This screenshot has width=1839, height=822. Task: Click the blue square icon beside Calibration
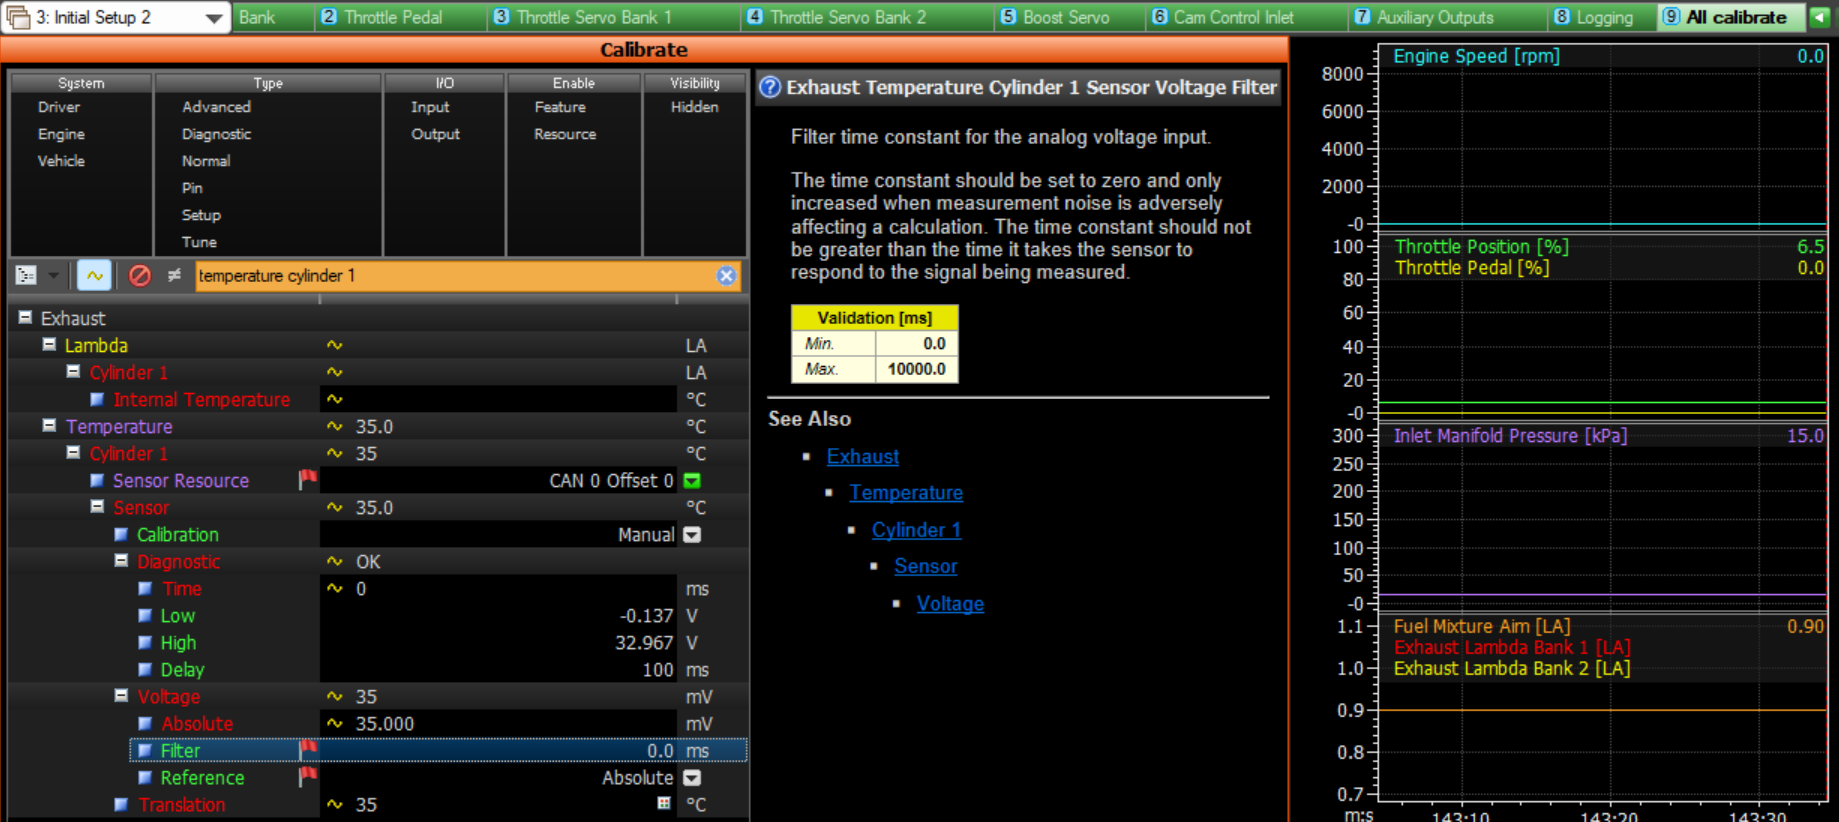tap(121, 534)
